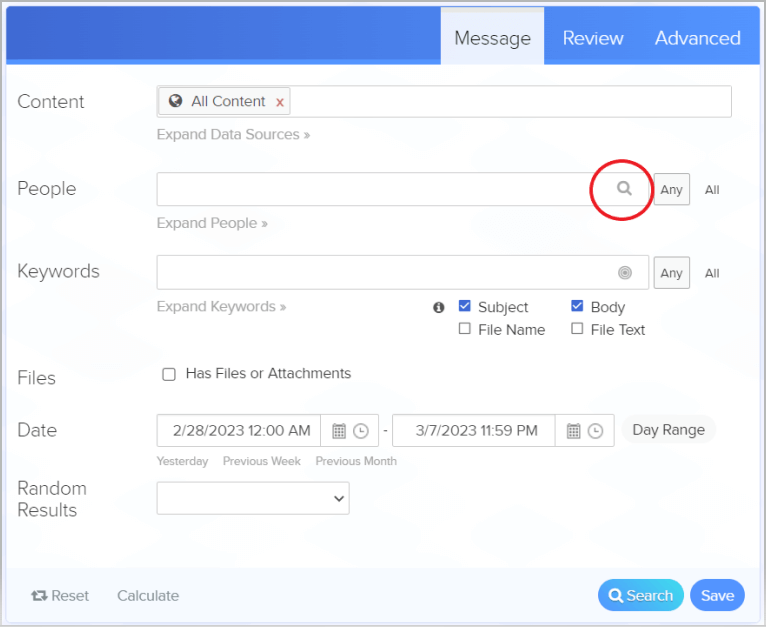The width and height of the screenshot is (766, 627).
Task: Select Any option for People
Action: click(672, 189)
